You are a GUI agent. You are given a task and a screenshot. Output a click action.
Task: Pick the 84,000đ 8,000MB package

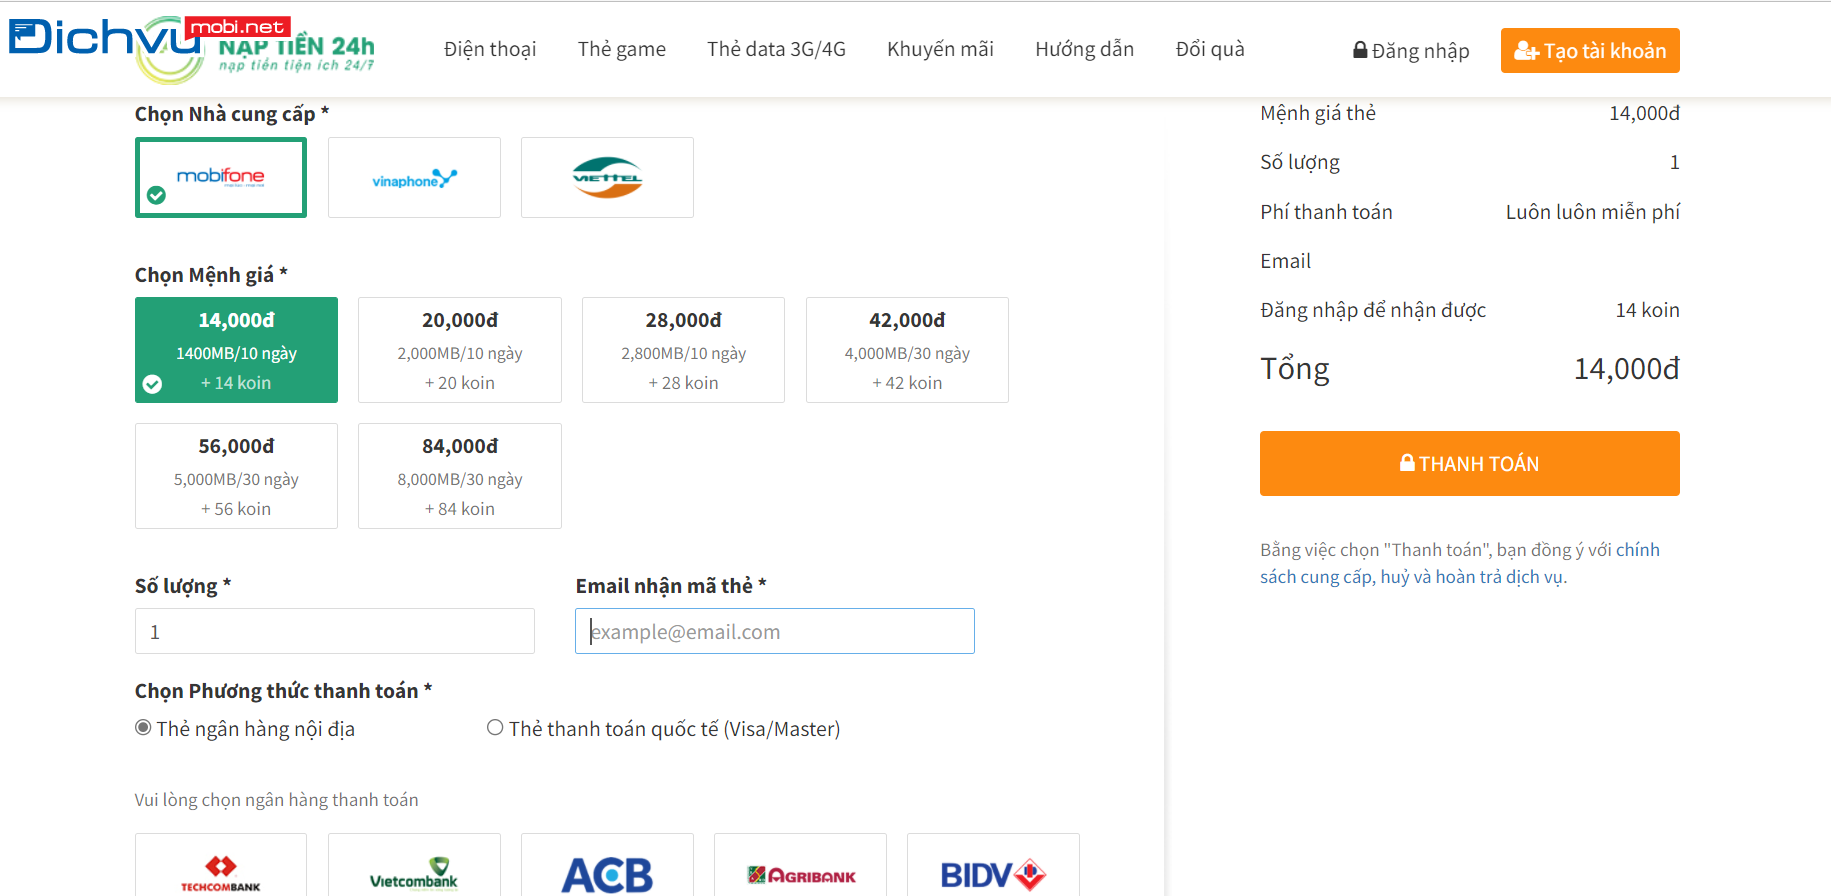(x=460, y=476)
